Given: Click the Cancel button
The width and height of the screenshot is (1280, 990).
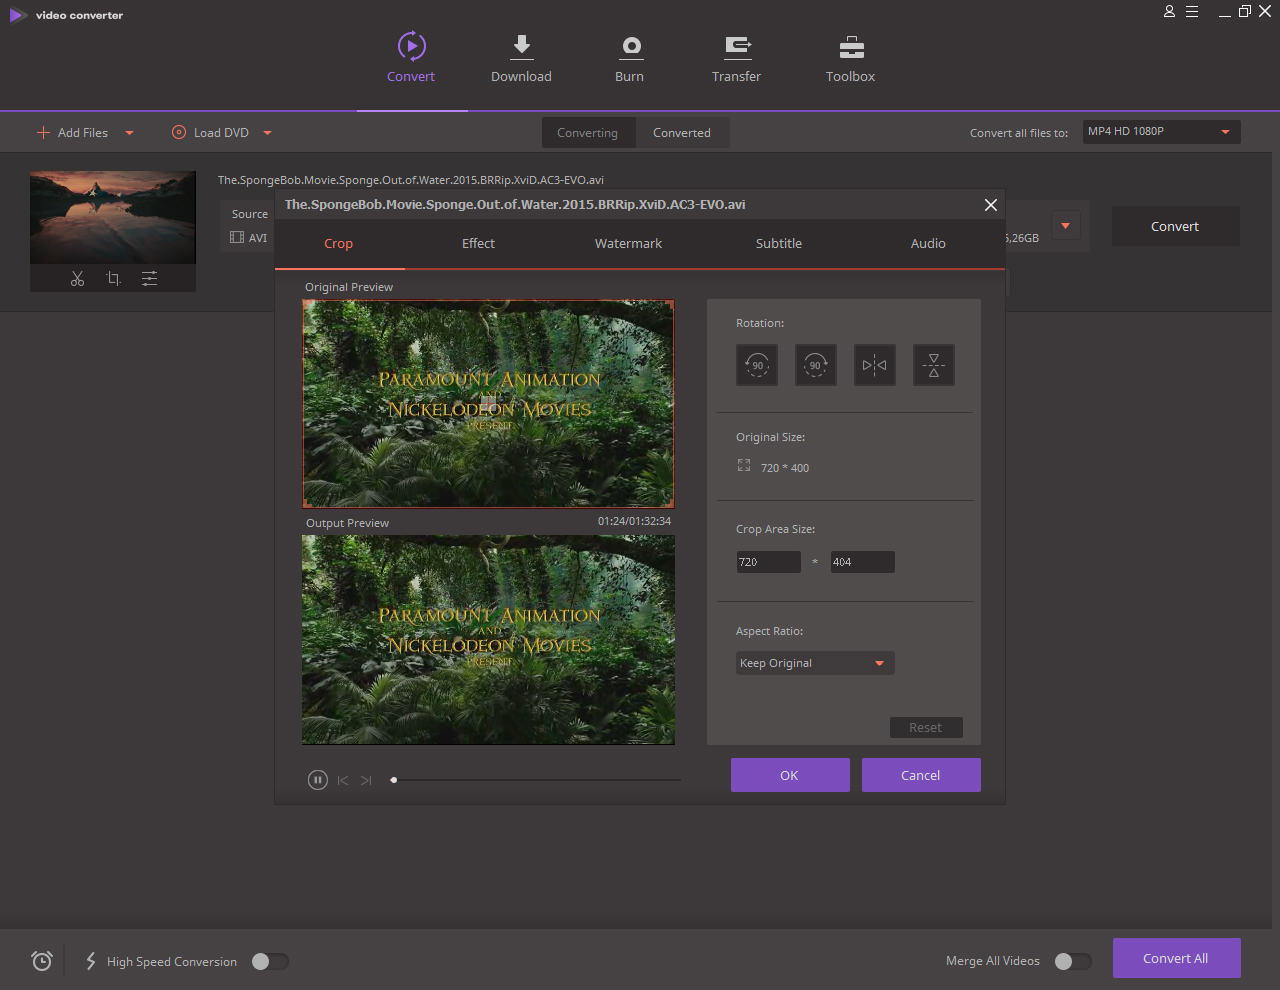Looking at the screenshot, I should [921, 775].
